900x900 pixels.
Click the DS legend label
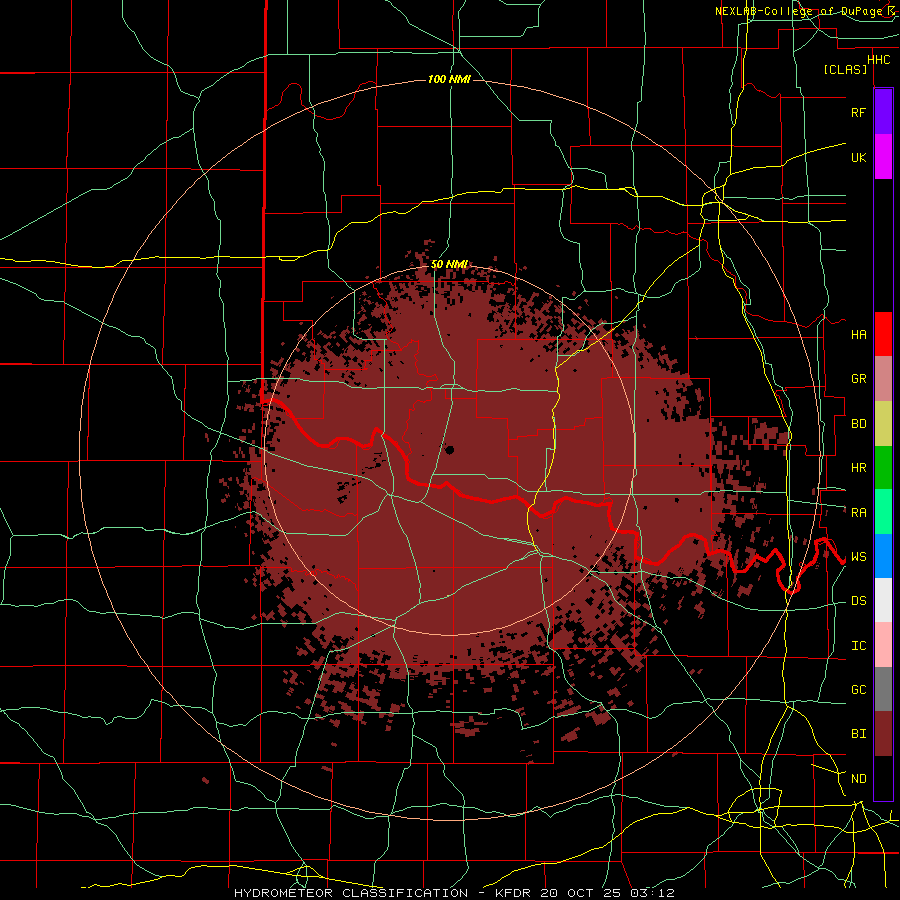[x=858, y=600]
